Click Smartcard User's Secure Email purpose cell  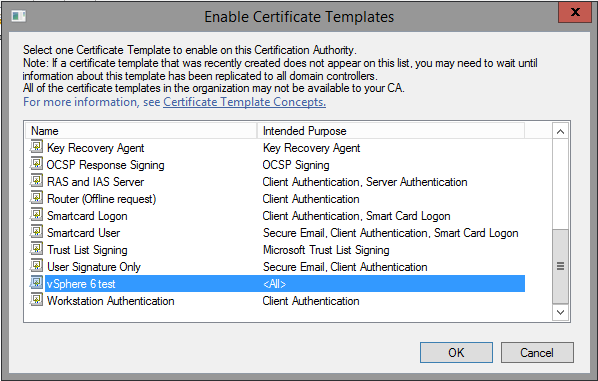click(x=391, y=233)
